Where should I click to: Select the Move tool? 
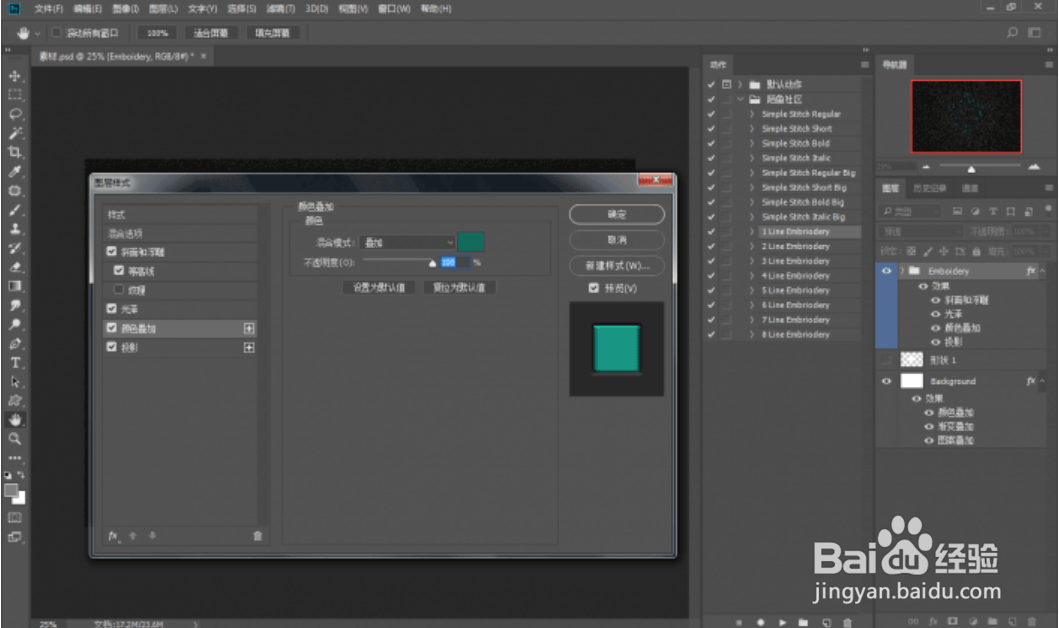coord(15,76)
